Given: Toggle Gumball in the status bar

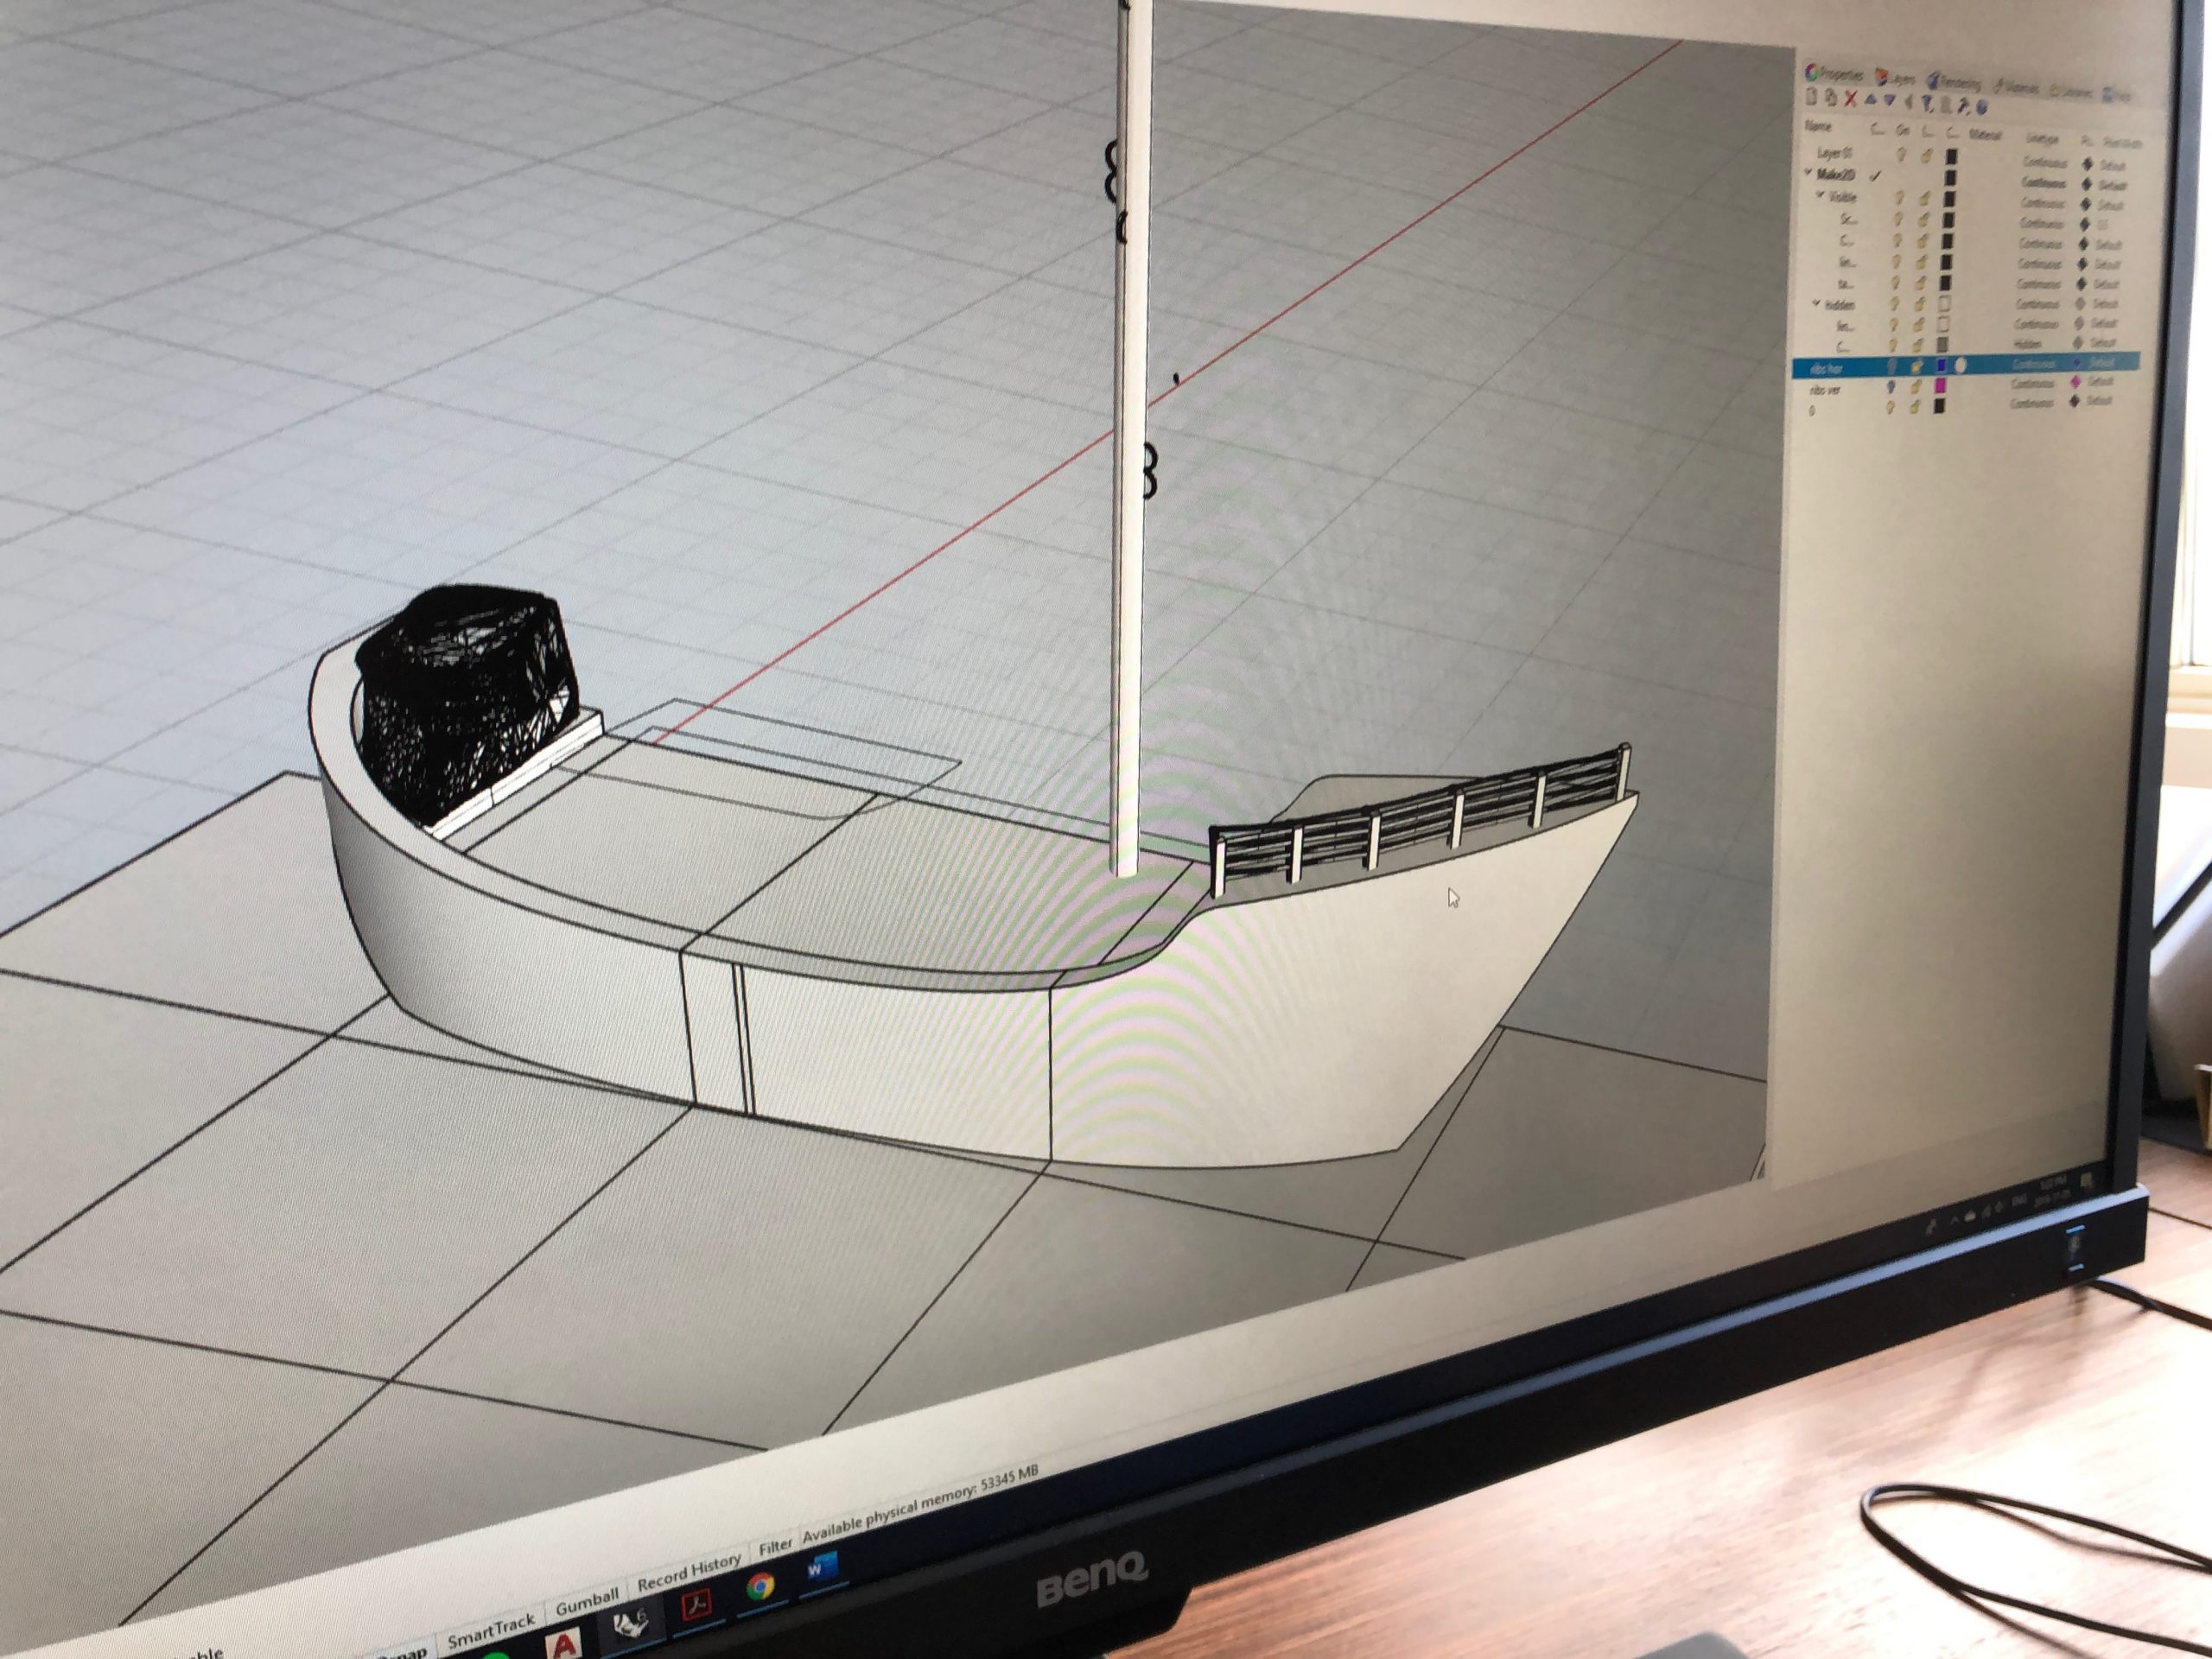Looking at the screenshot, I should pyautogui.click(x=587, y=1603).
